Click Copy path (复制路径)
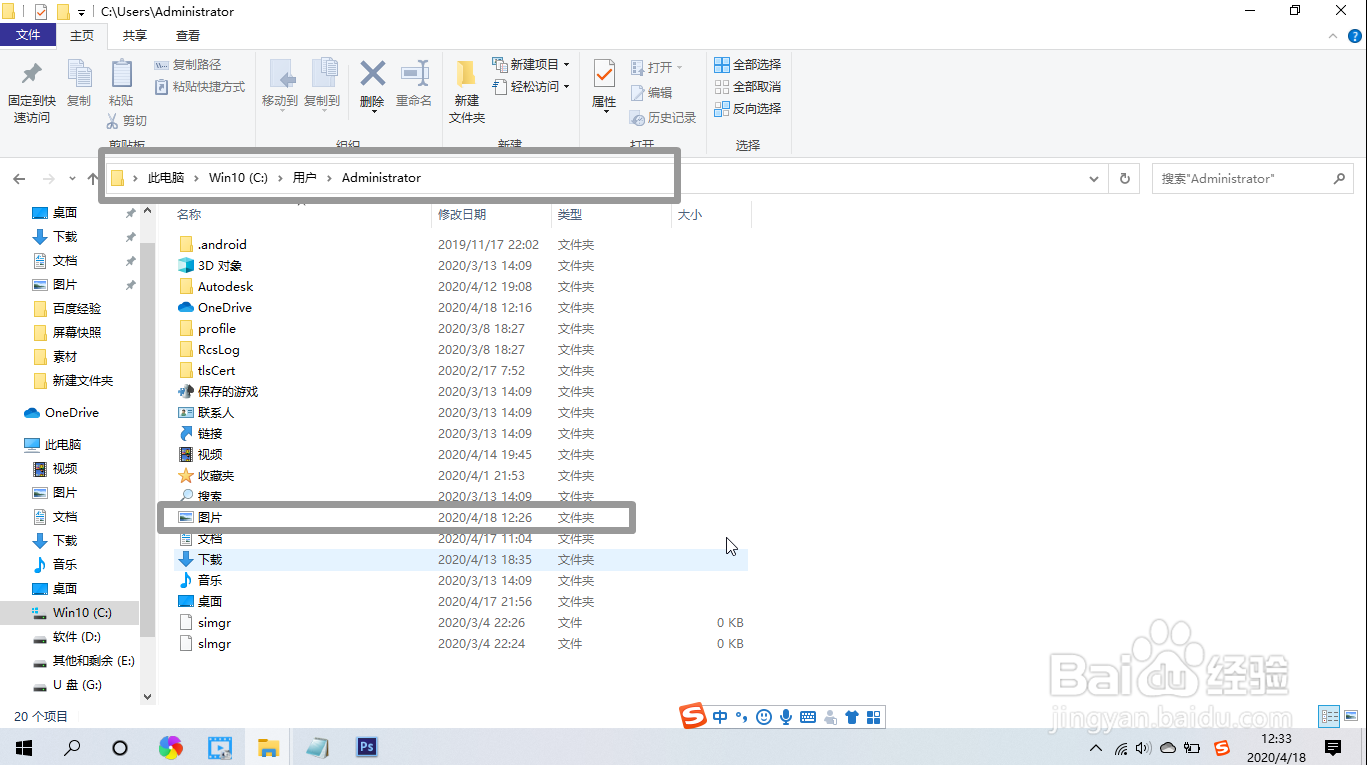This screenshot has width=1367, height=765. click(x=188, y=65)
